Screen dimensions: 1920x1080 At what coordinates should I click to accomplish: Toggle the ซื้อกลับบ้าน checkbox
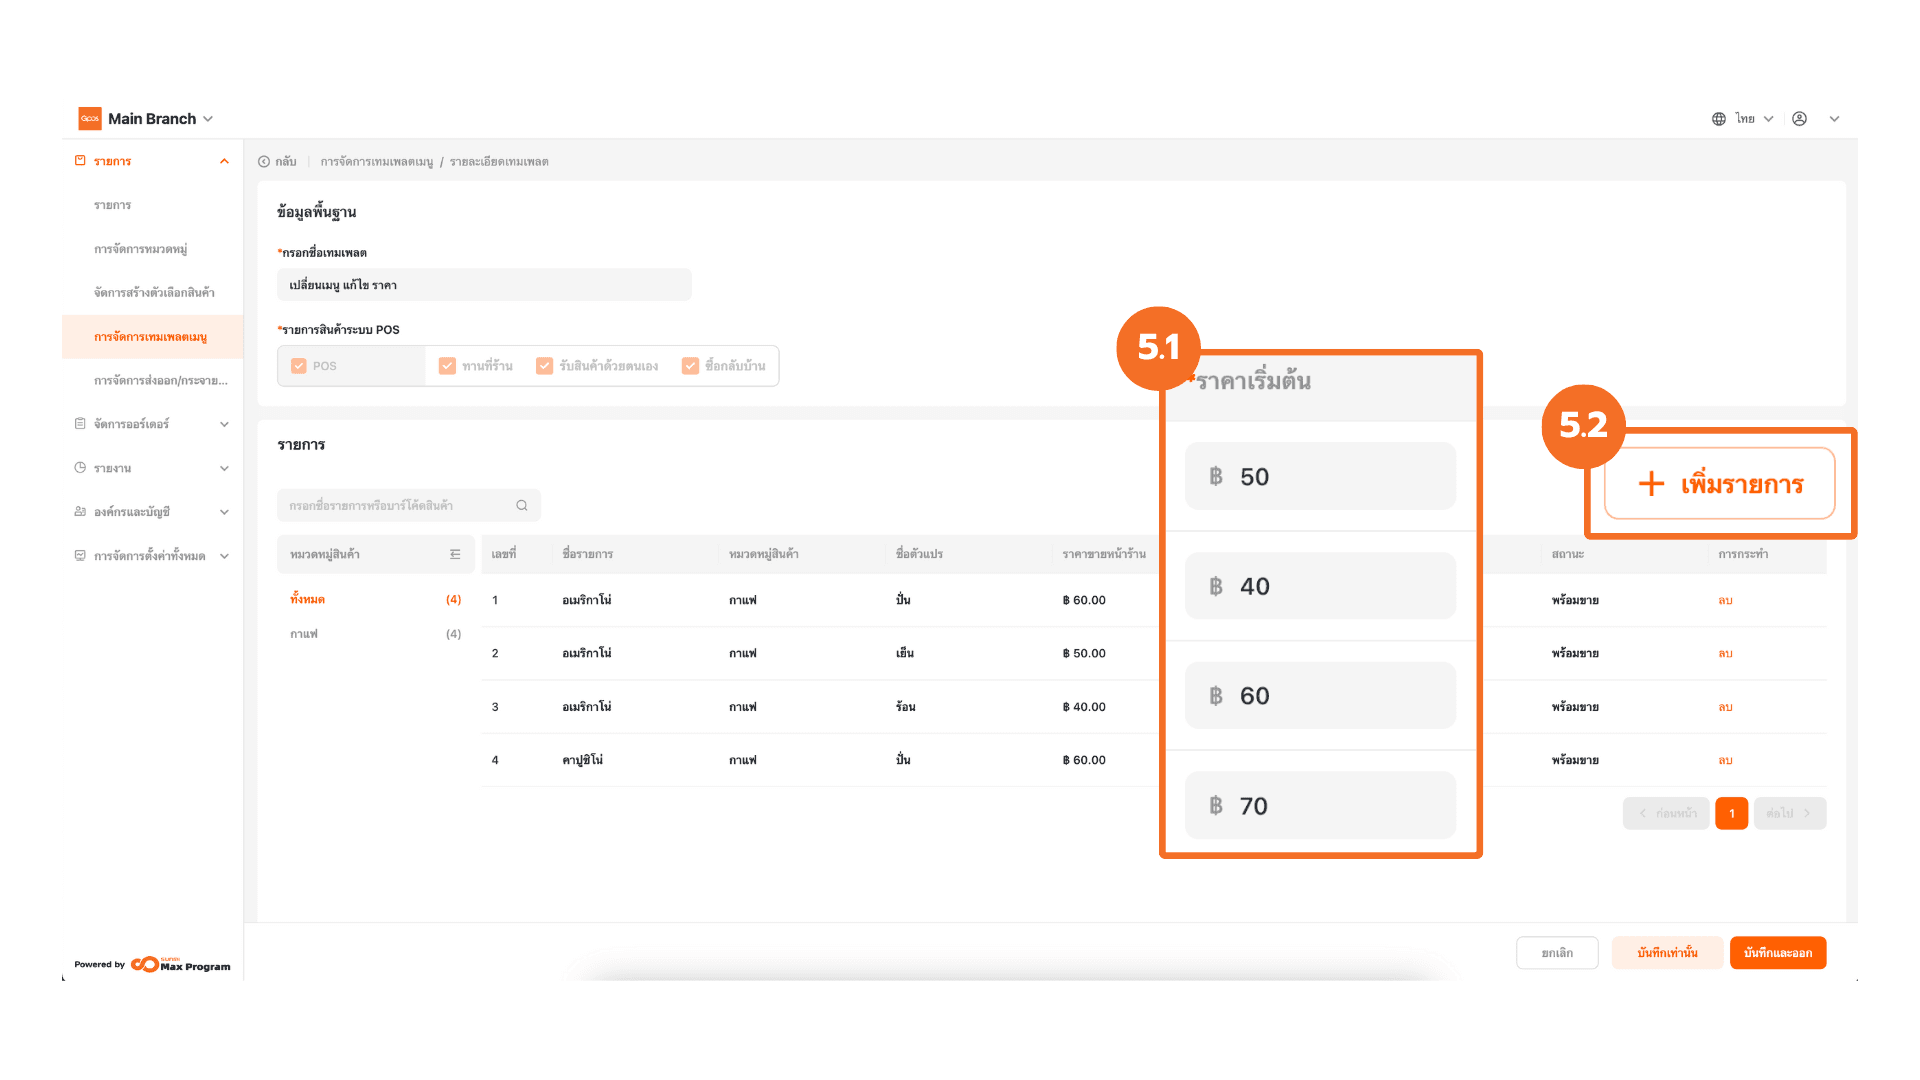pyautogui.click(x=690, y=366)
